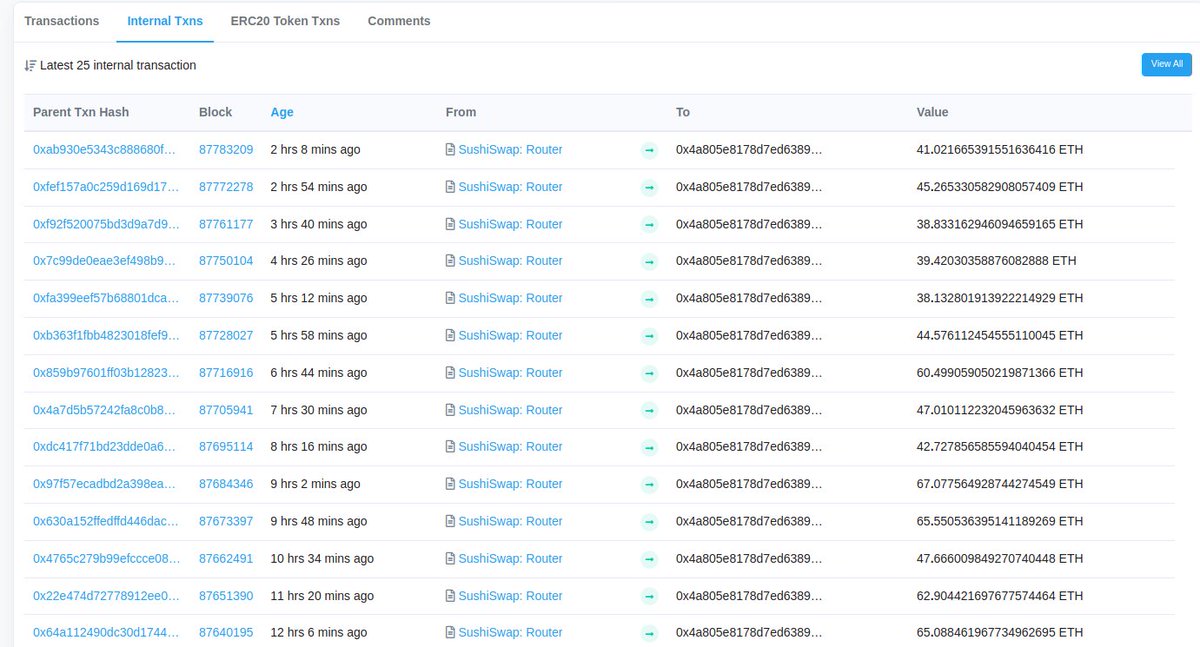Screen dimensions: 1200x647
Task: Click contract icon in block 87772278 row
Action: tap(450, 187)
